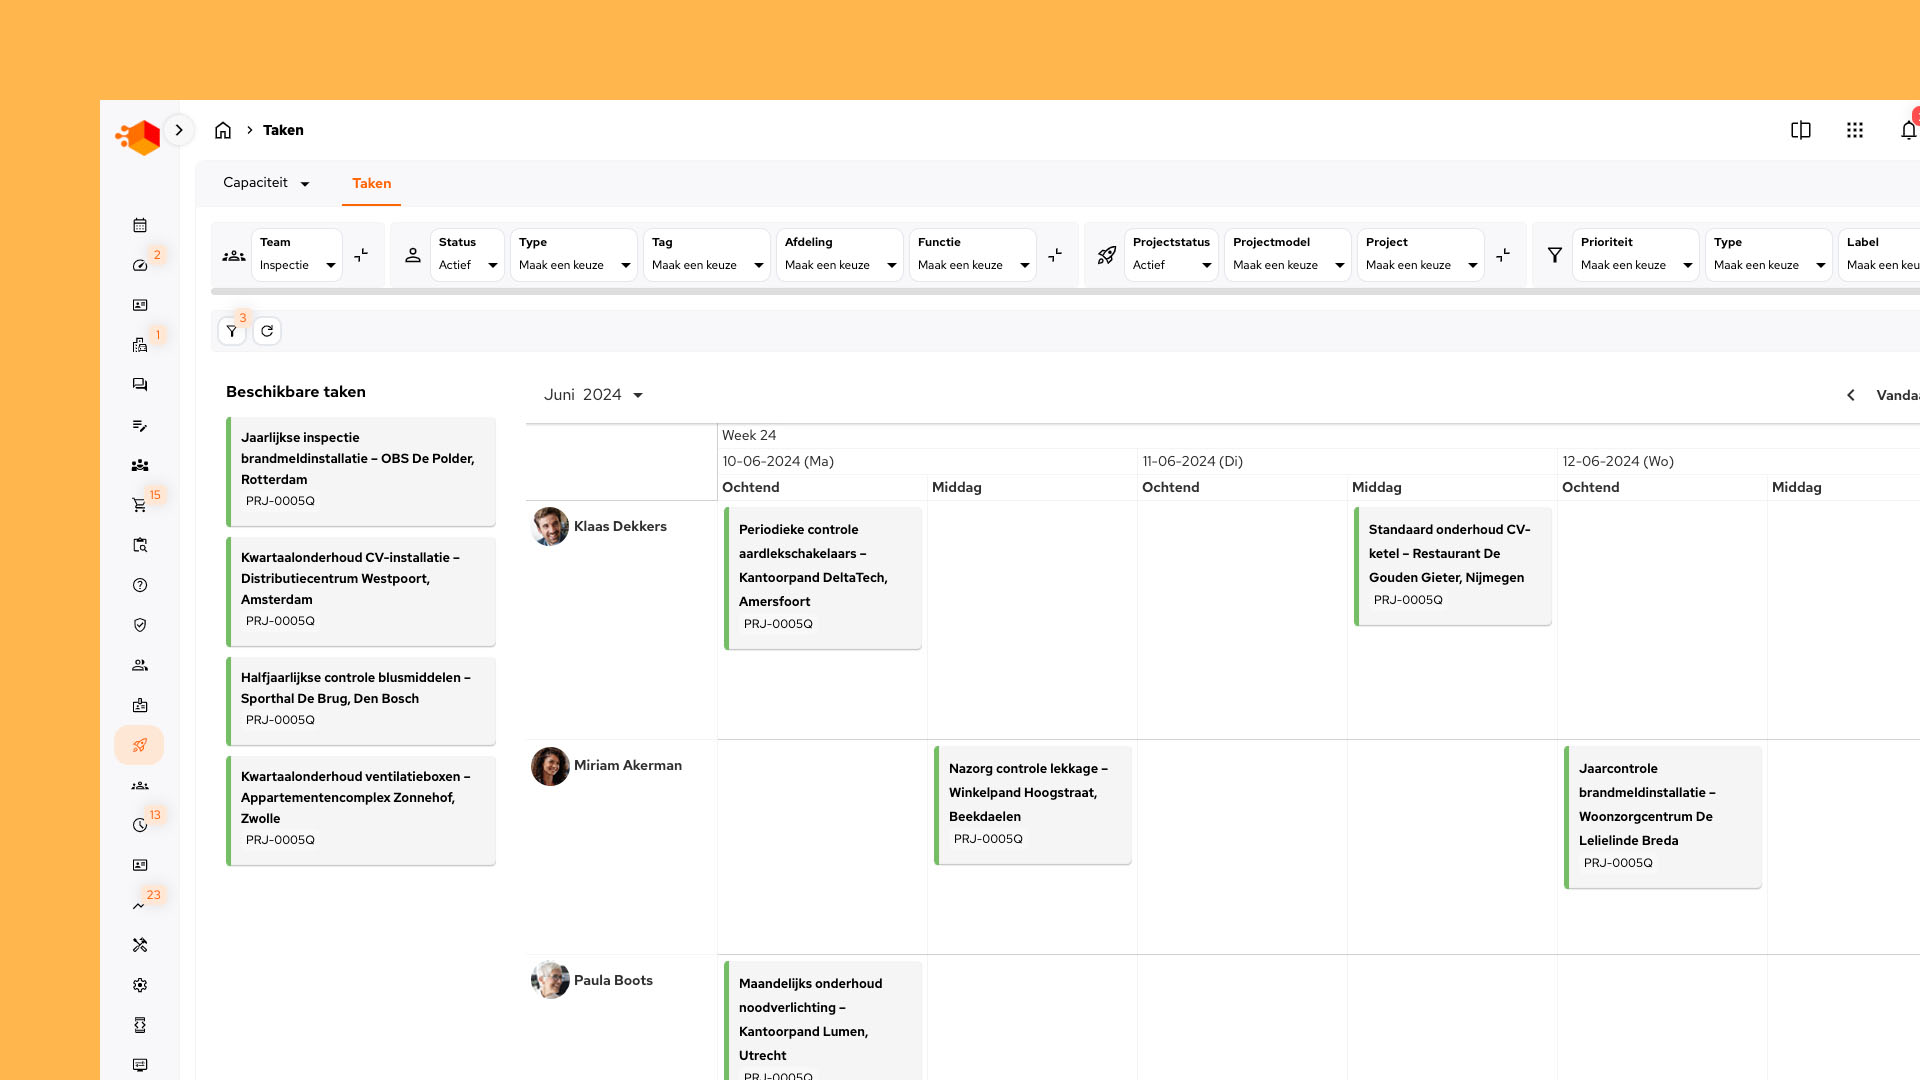
Task: Toggle the split view panel icon
Action: point(1801,130)
